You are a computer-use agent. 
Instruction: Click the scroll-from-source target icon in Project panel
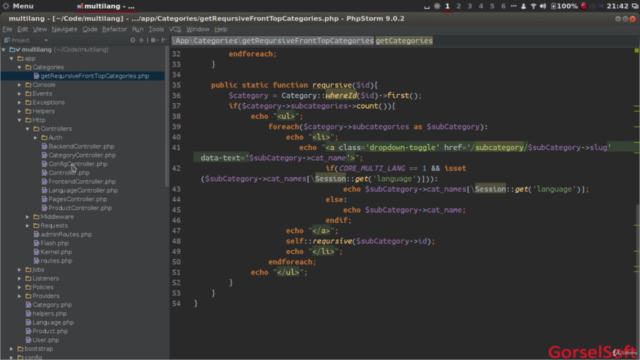[133, 40]
